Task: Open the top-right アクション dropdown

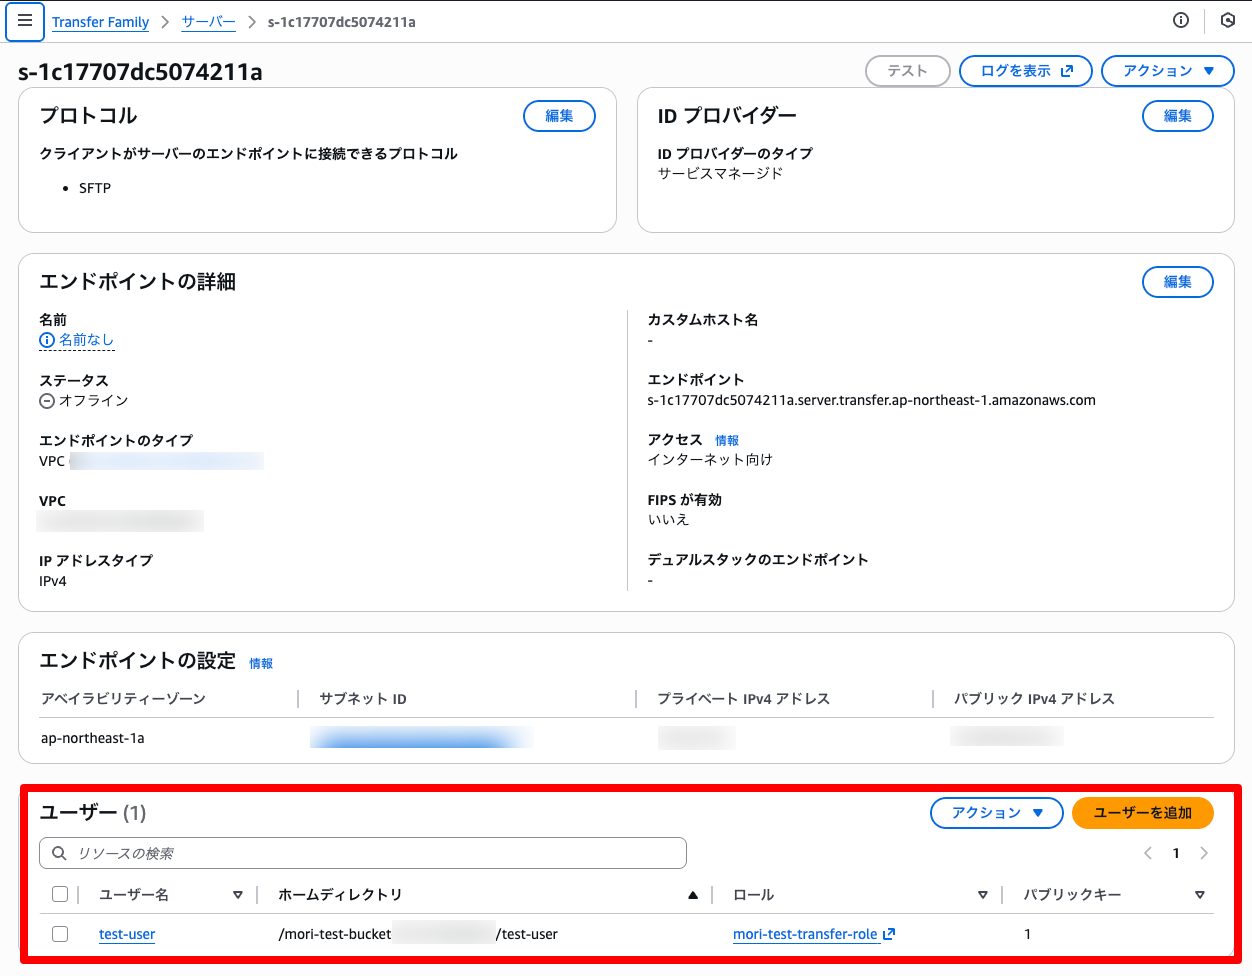Action: [x=1167, y=71]
